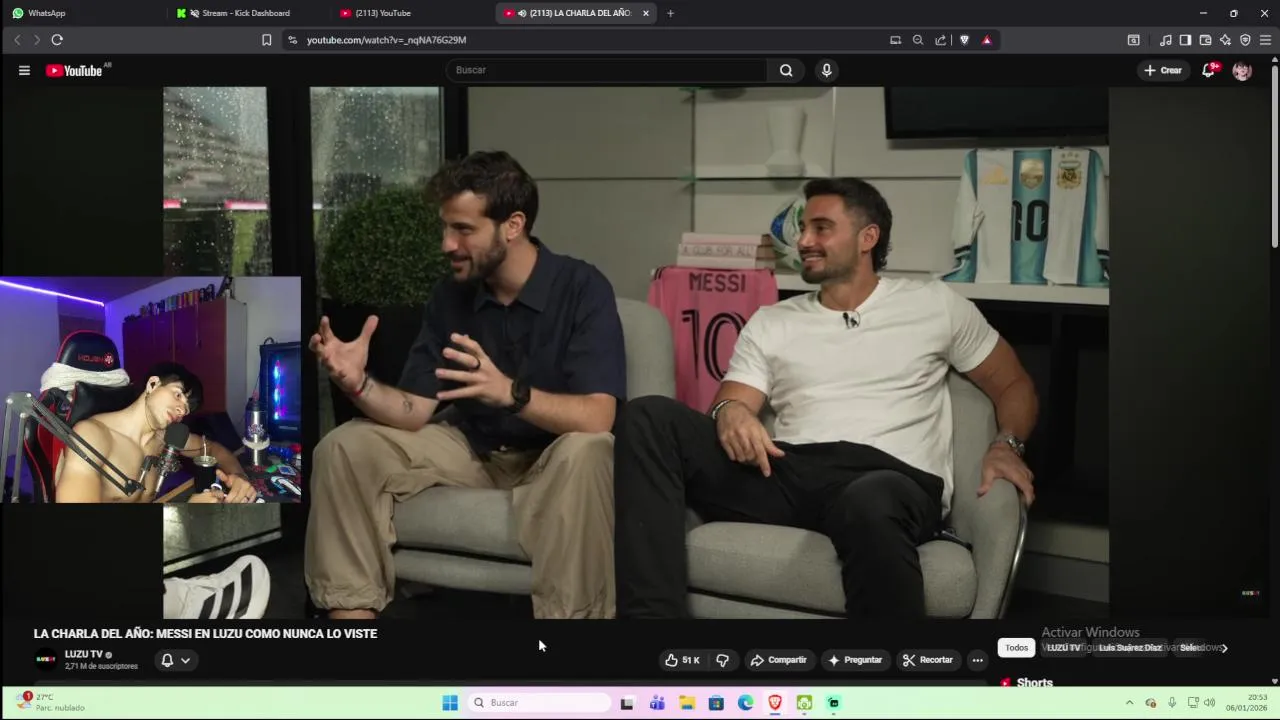Image resolution: width=1280 pixels, height=720 pixels.
Task: Reload the page with refresh icon
Action: [57, 40]
